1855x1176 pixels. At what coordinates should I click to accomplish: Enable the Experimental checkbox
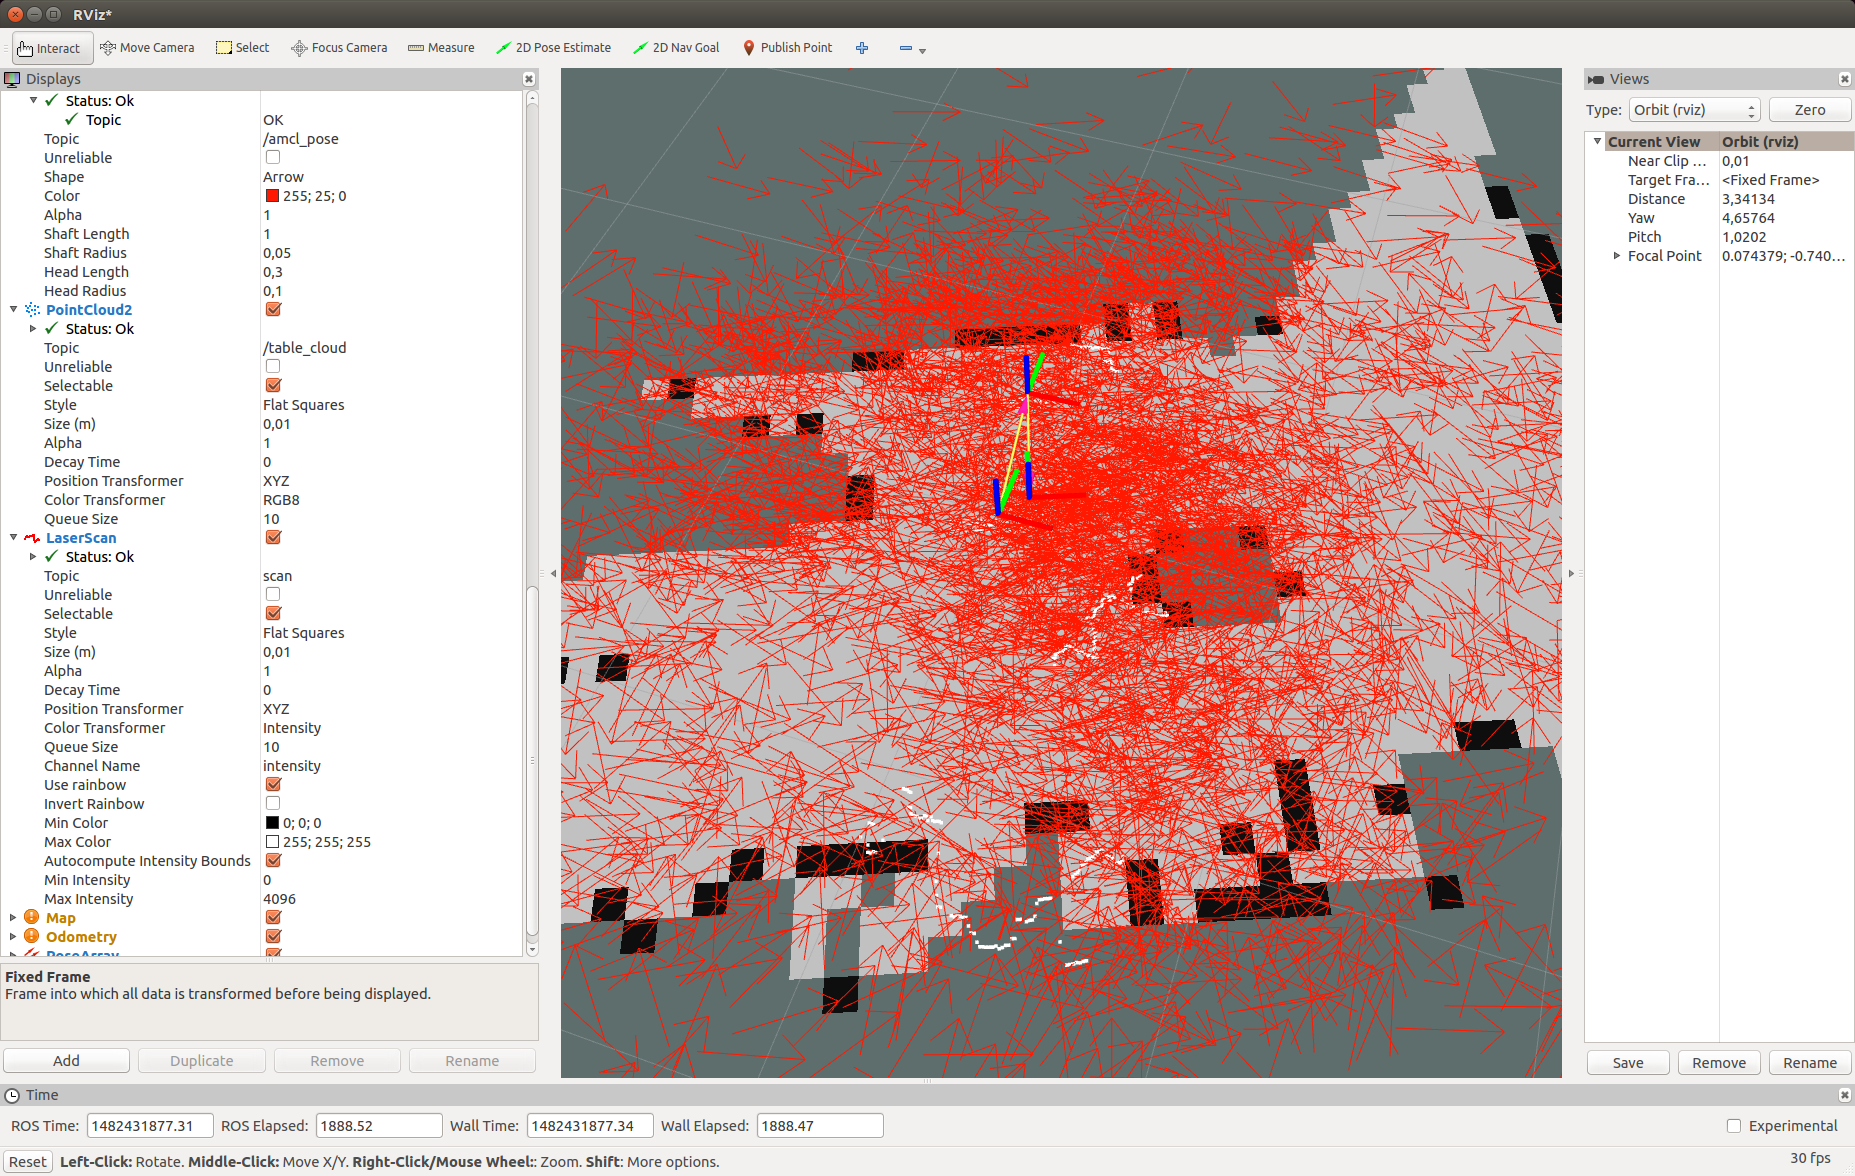click(1734, 1126)
